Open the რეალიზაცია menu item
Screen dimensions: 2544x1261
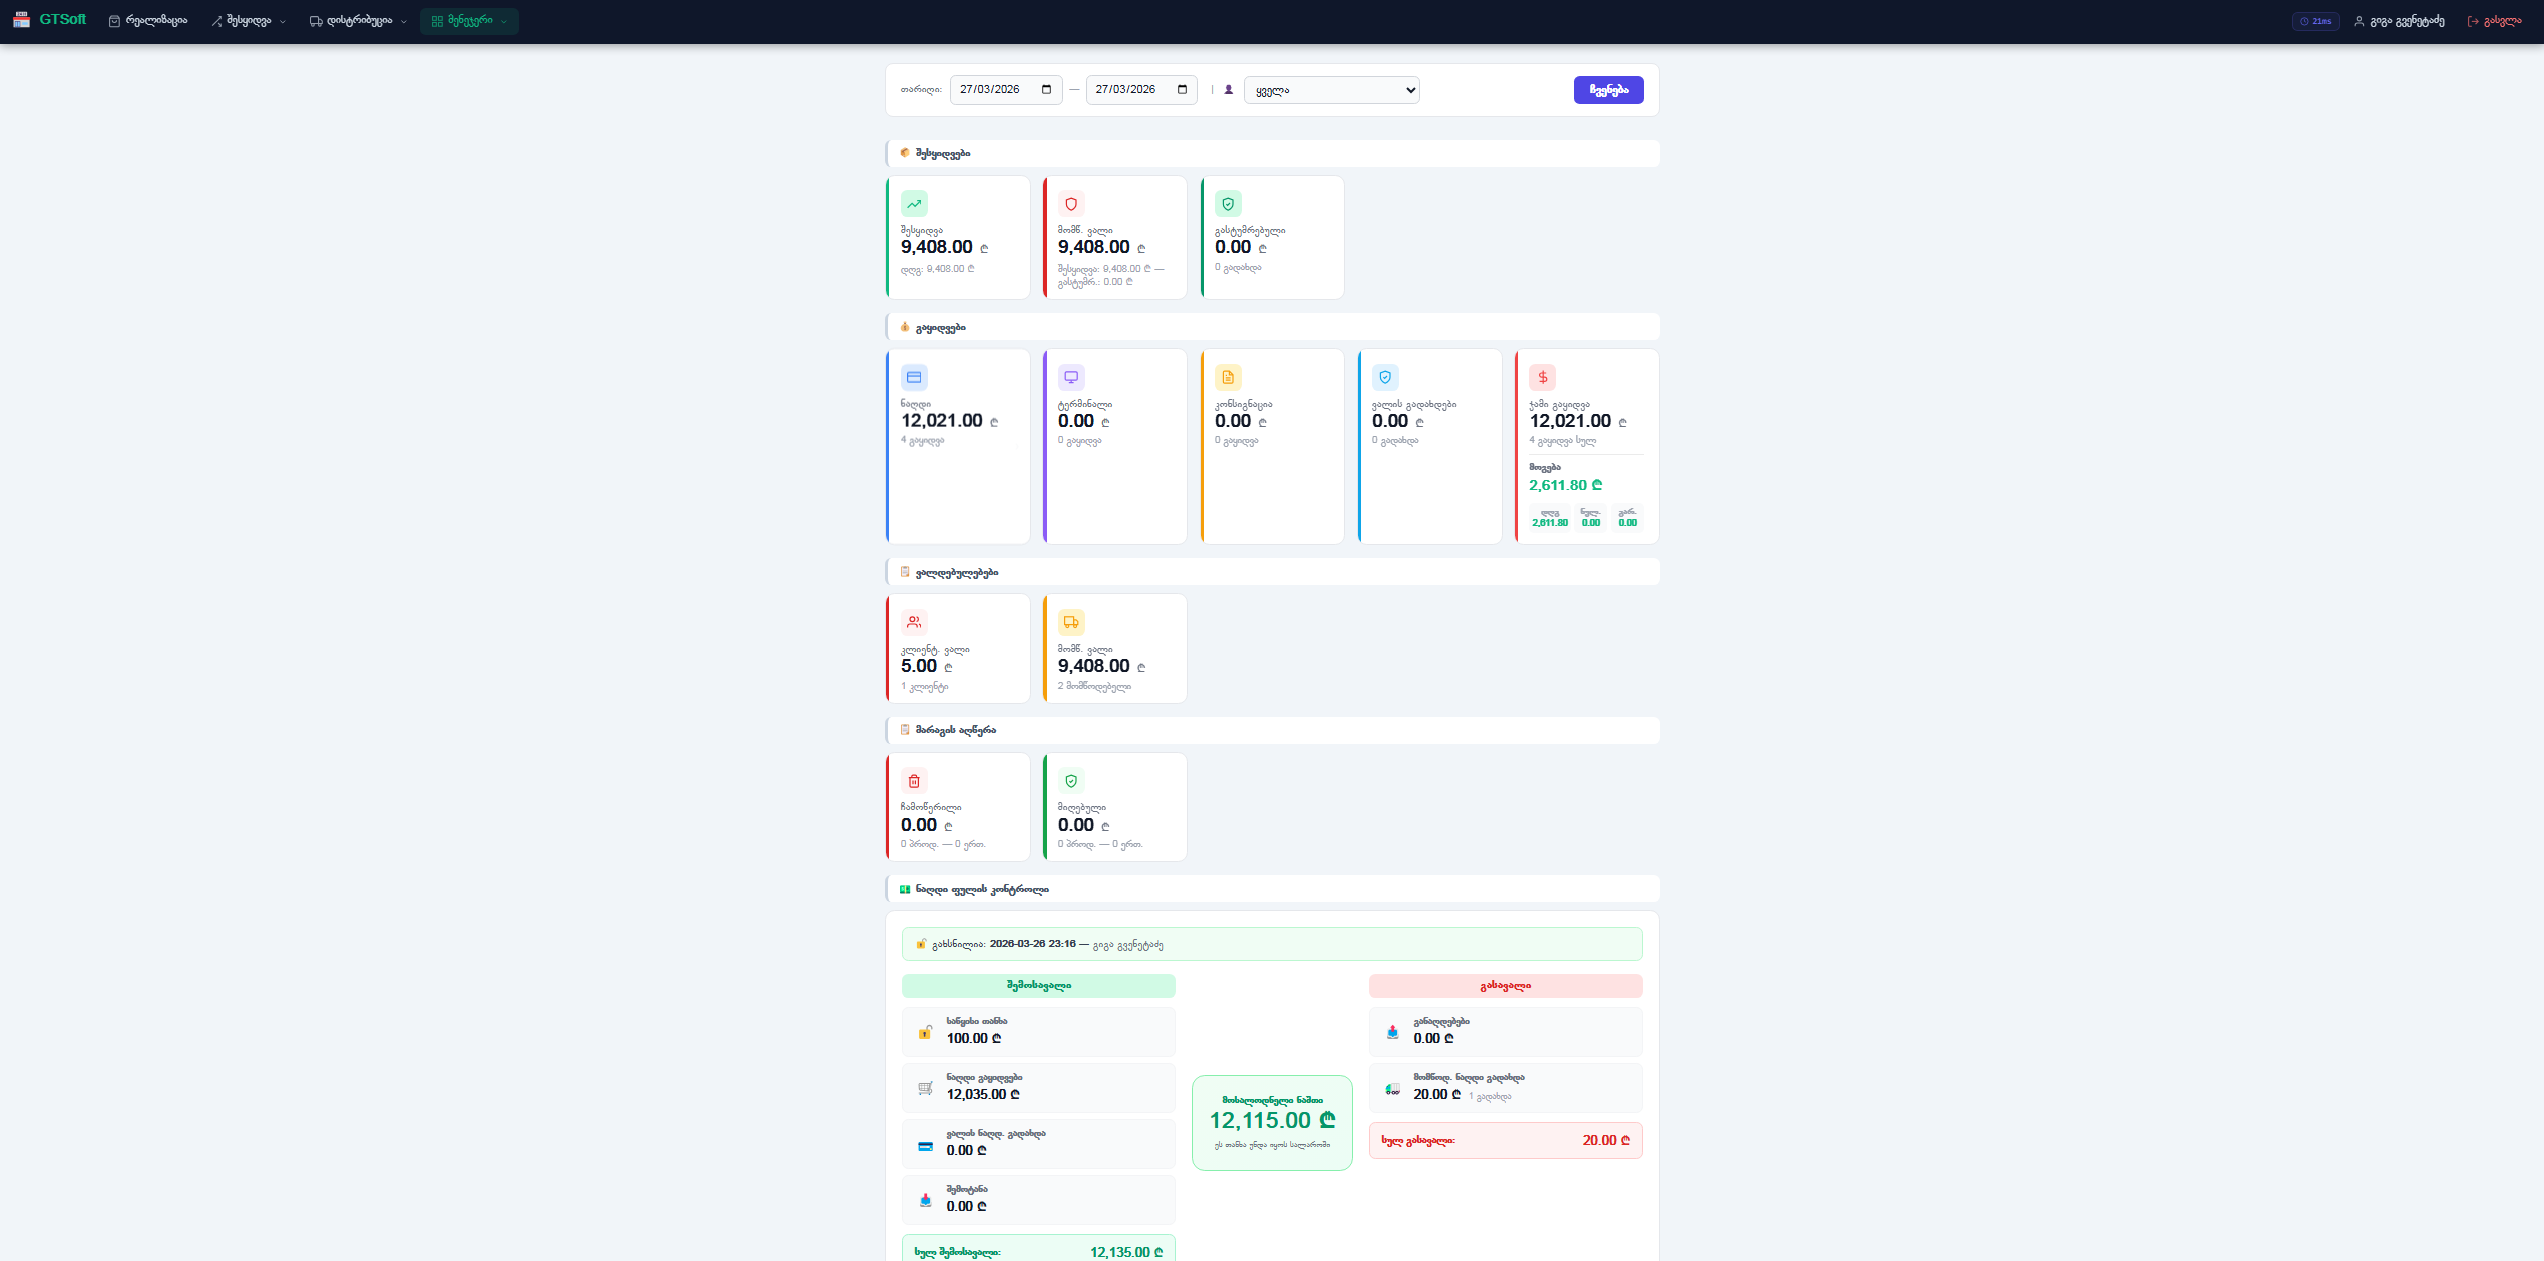tap(148, 21)
